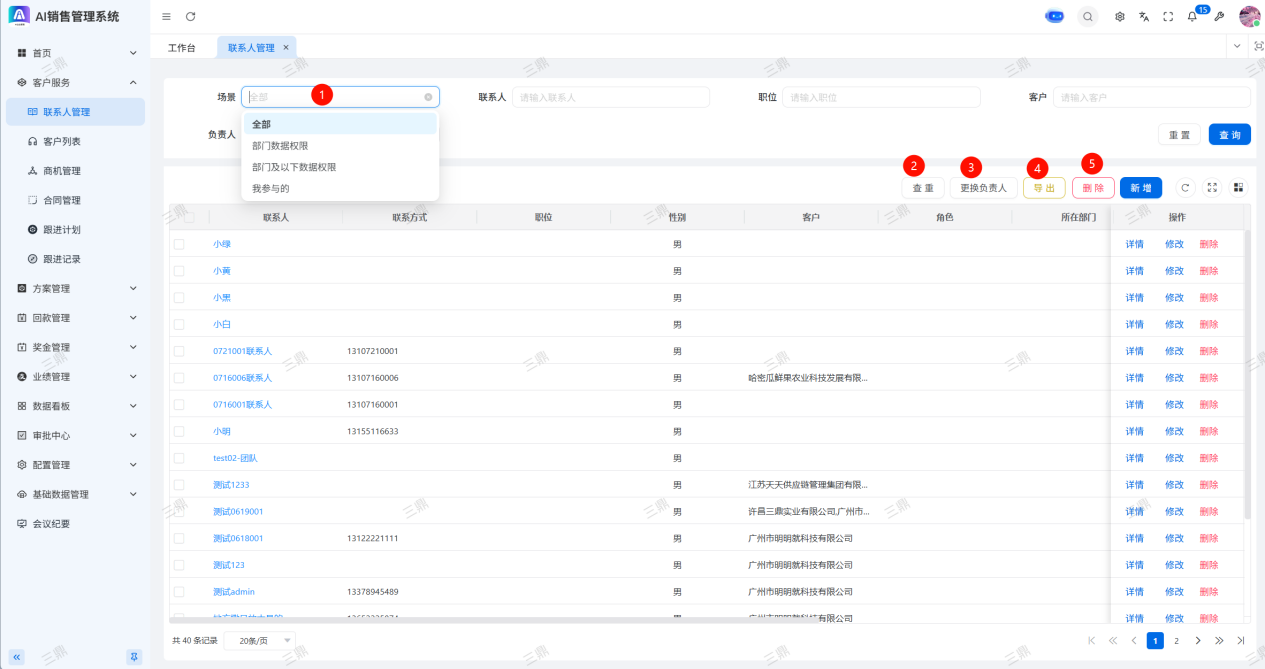Choose 部门数据权限 from the 场景 dropdown
Image resolution: width=1265 pixels, height=669 pixels.
pos(280,146)
